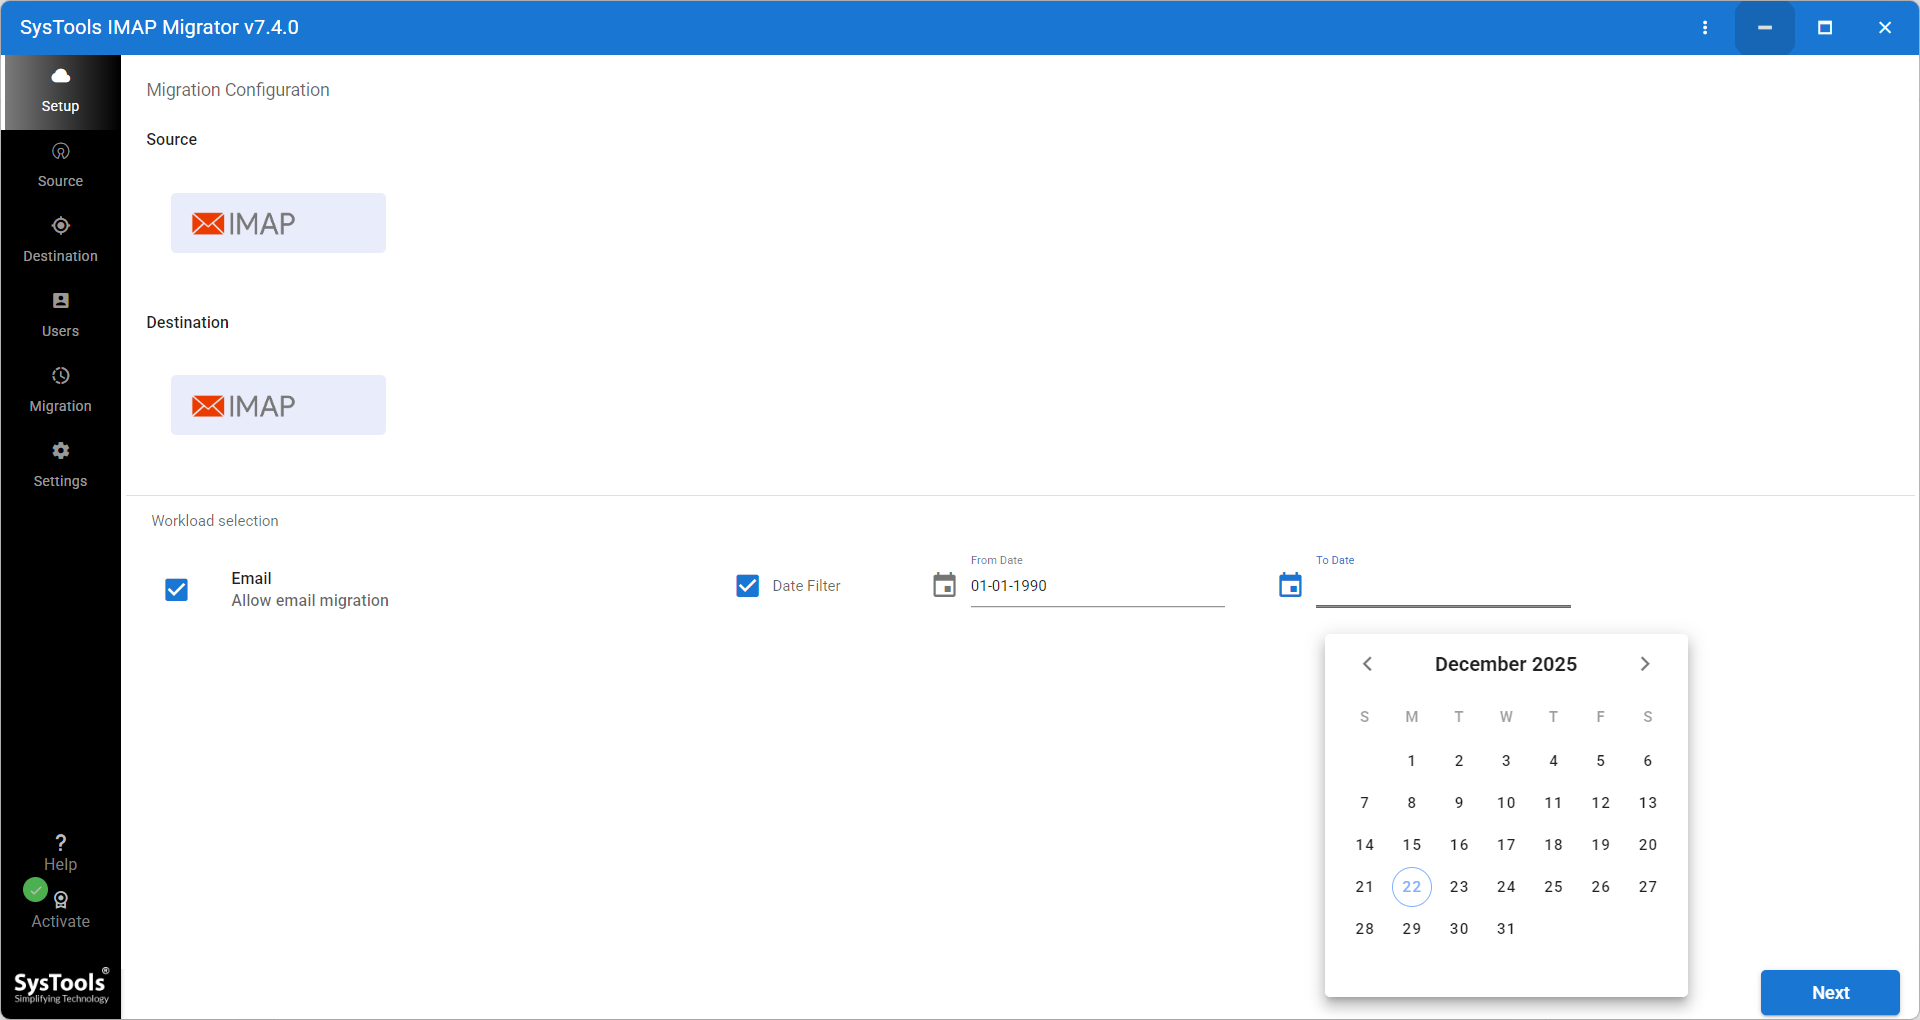Image resolution: width=1920 pixels, height=1020 pixels.
Task: Uncheck the Date Filter option
Action: click(x=747, y=586)
